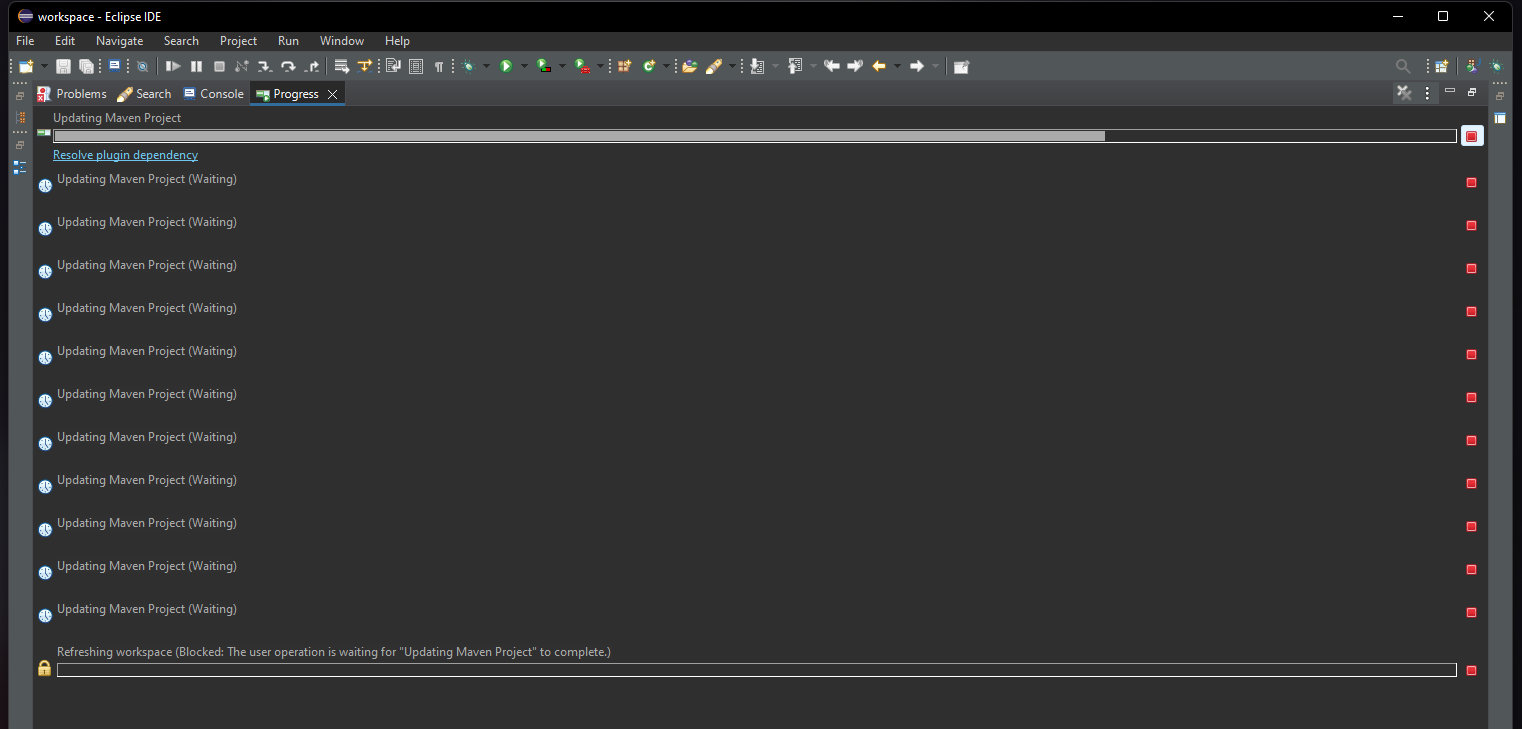Toggle Show Whitespace Characters pilcrow icon
Screen dimensions: 1522x729
tap(439, 66)
